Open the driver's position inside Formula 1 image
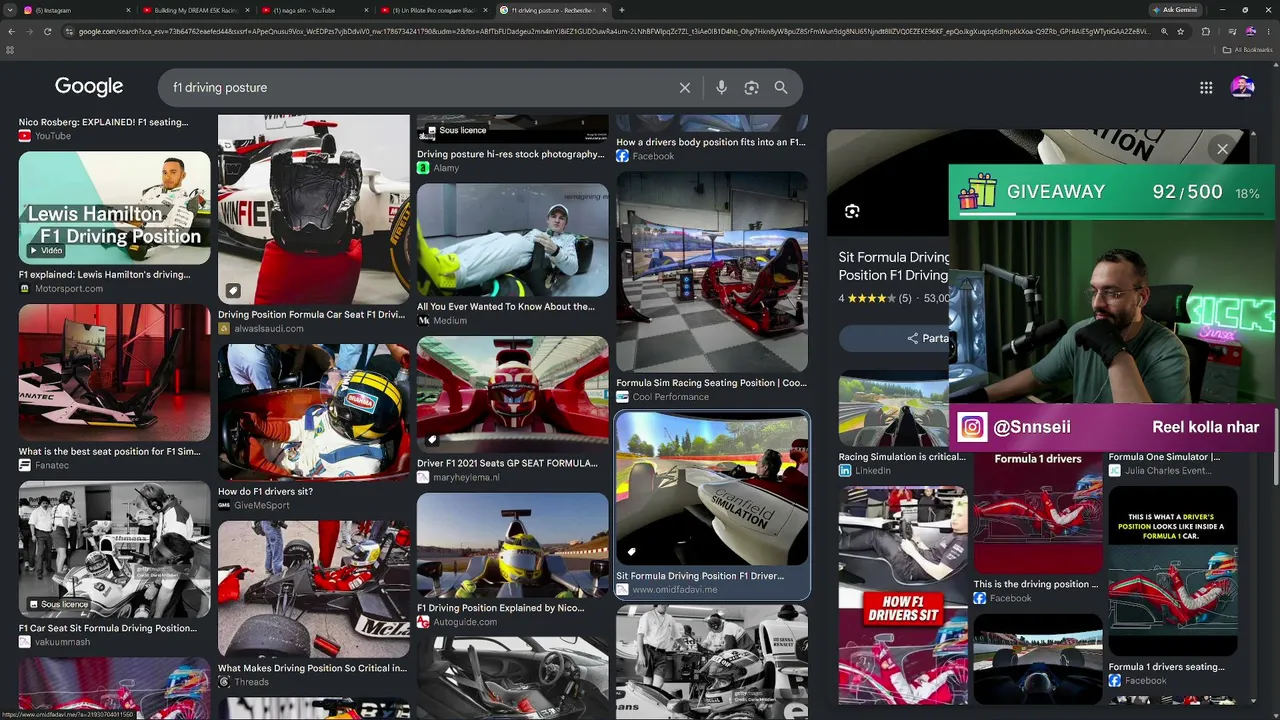The width and height of the screenshot is (1280, 720). [1173, 572]
